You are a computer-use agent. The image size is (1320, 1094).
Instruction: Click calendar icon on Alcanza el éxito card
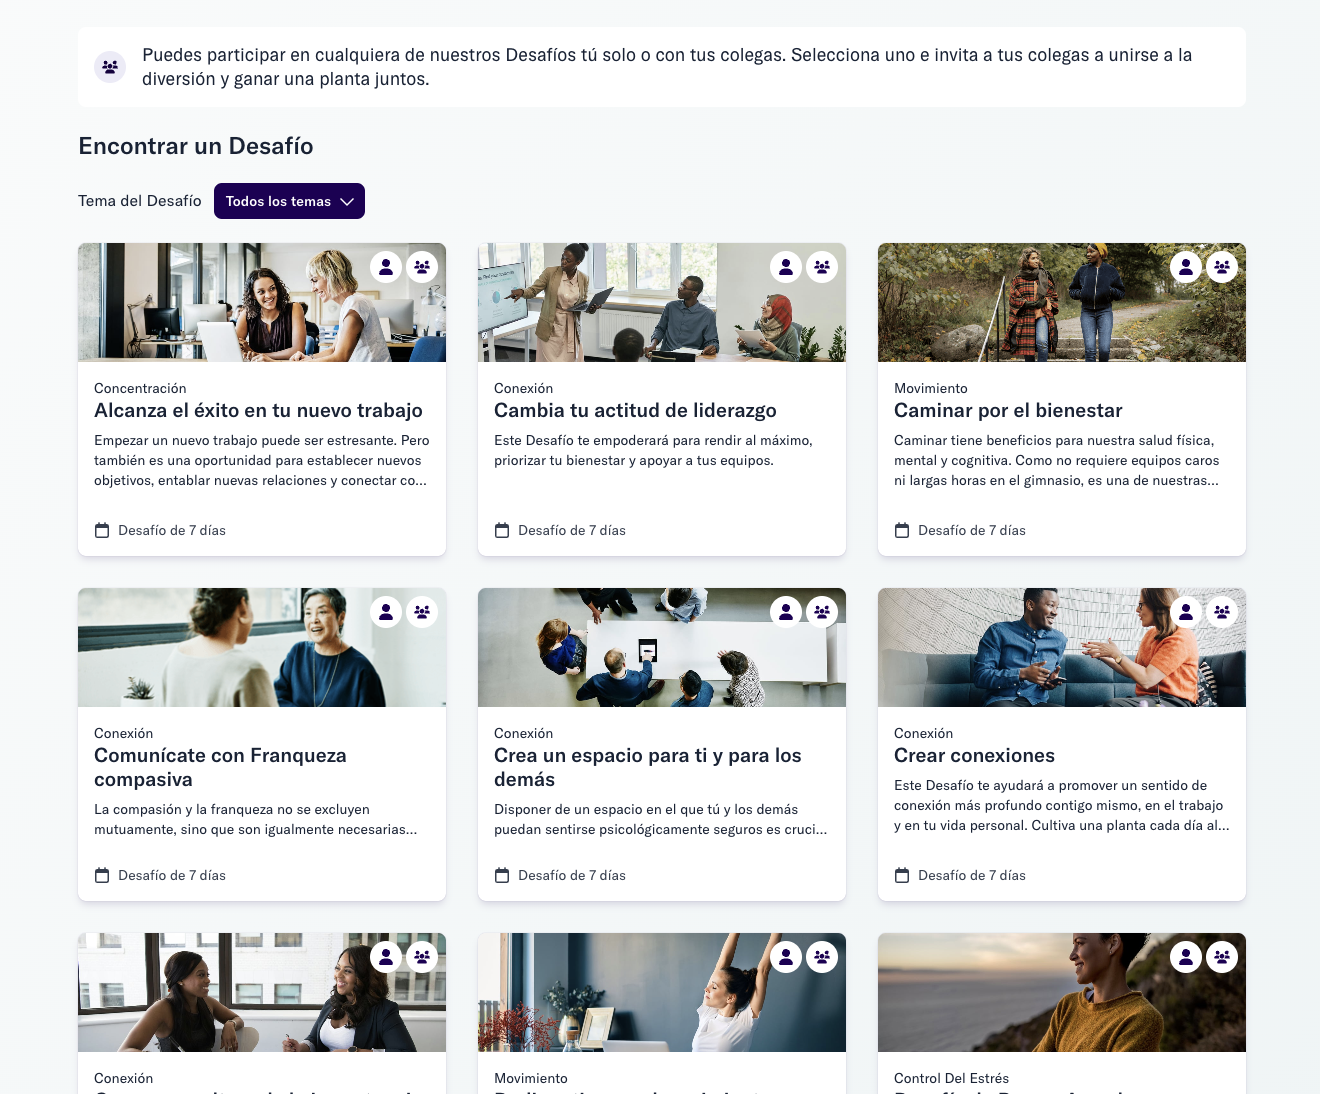tap(102, 530)
